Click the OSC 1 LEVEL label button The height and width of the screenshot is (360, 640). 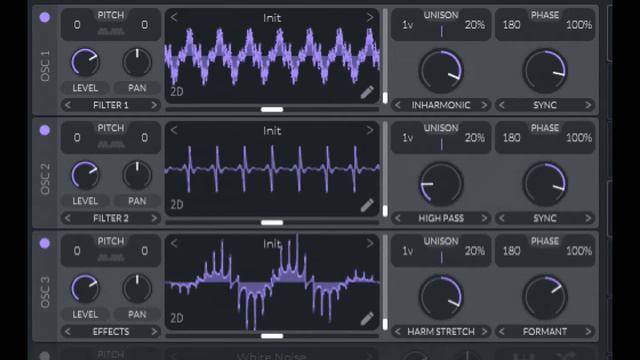pyautogui.click(x=85, y=88)
